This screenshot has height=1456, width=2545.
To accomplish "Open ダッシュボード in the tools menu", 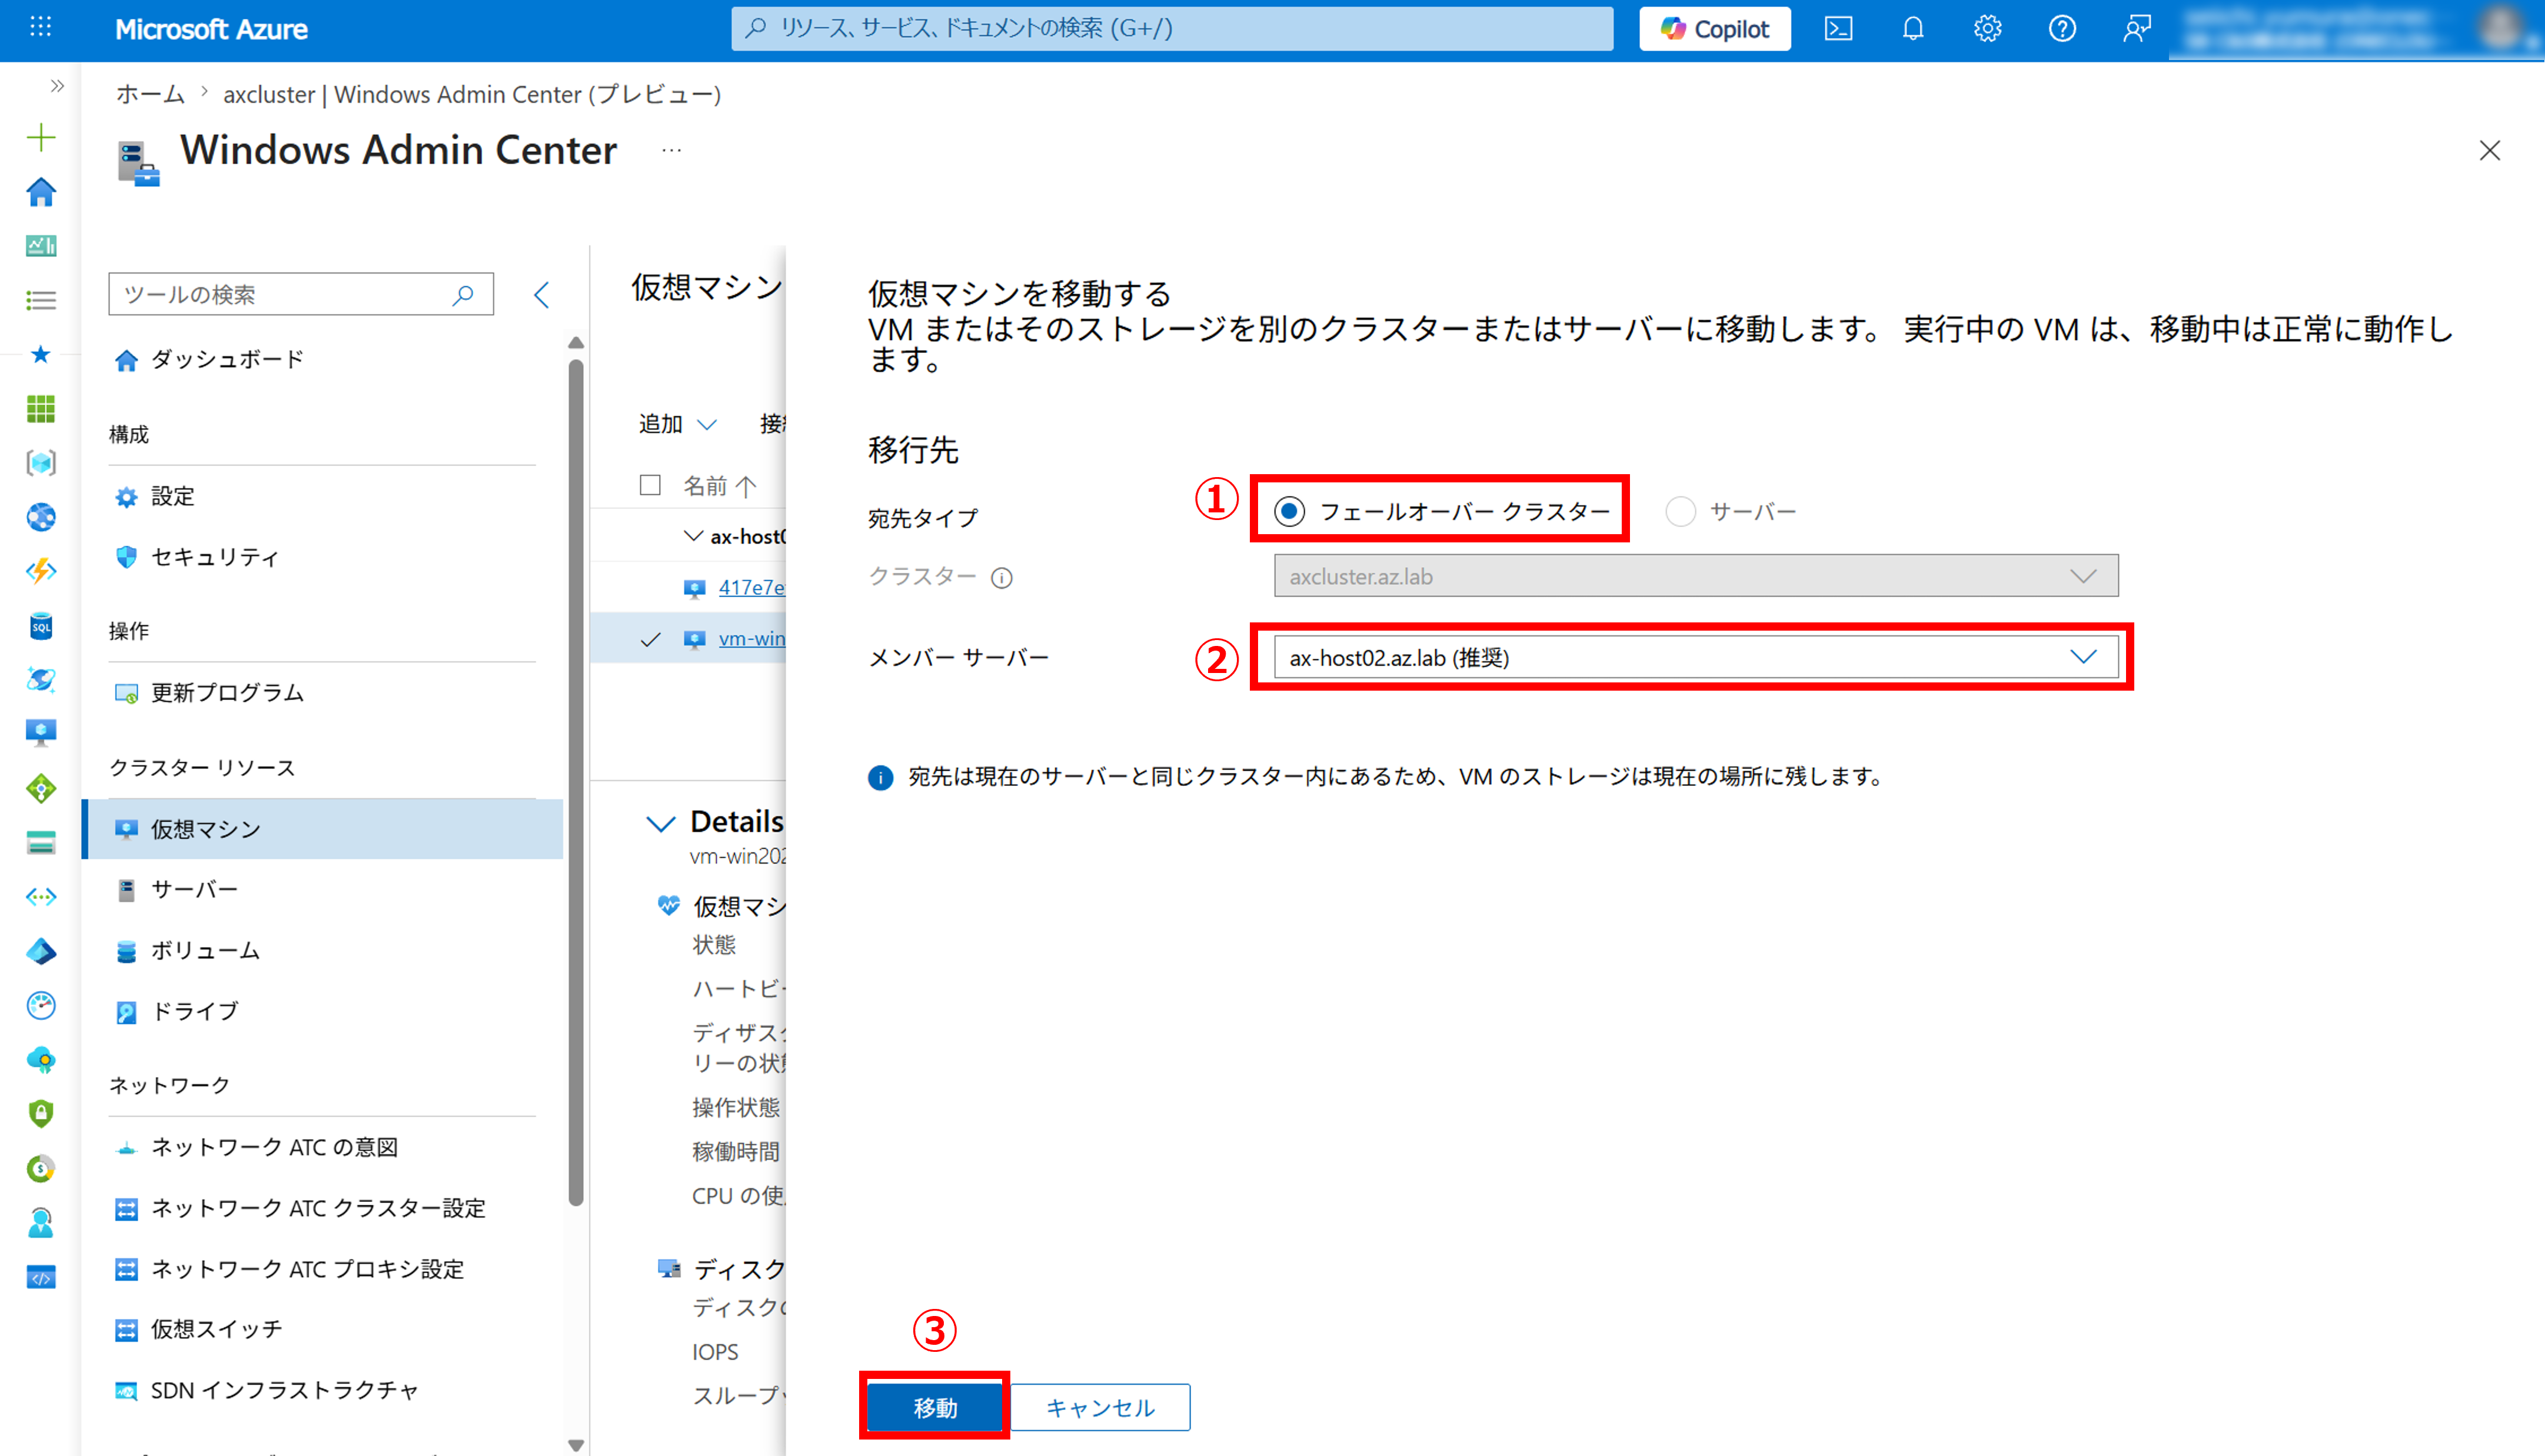I will tap(227, 360).
